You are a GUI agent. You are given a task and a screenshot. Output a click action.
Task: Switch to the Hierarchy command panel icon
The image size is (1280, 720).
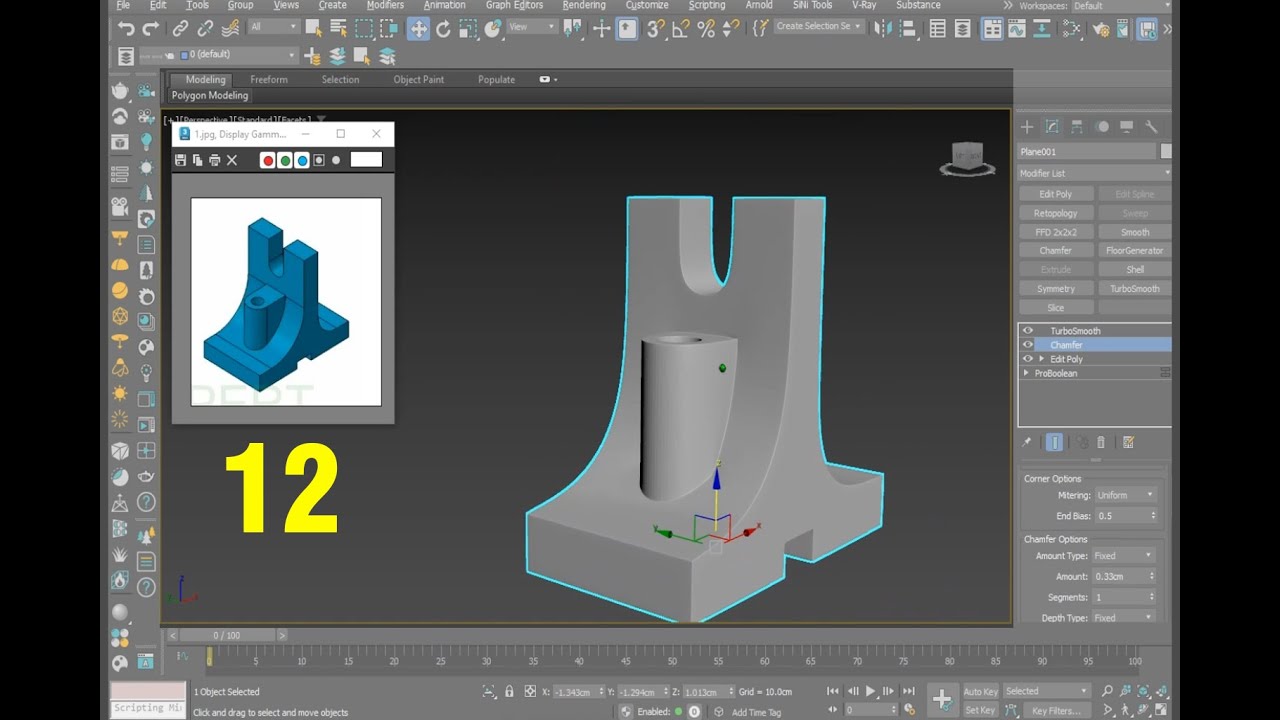pyautogui.click(x=1077, y=127)
